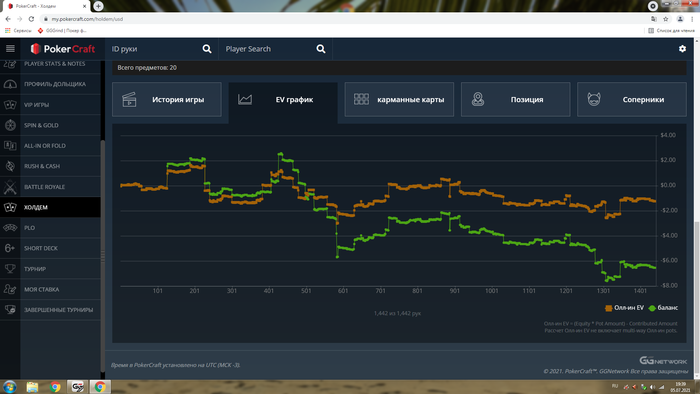The image size is (700, 394).
Task: Open the GGGrind bookmark
Action: click(x=62, y=30)
